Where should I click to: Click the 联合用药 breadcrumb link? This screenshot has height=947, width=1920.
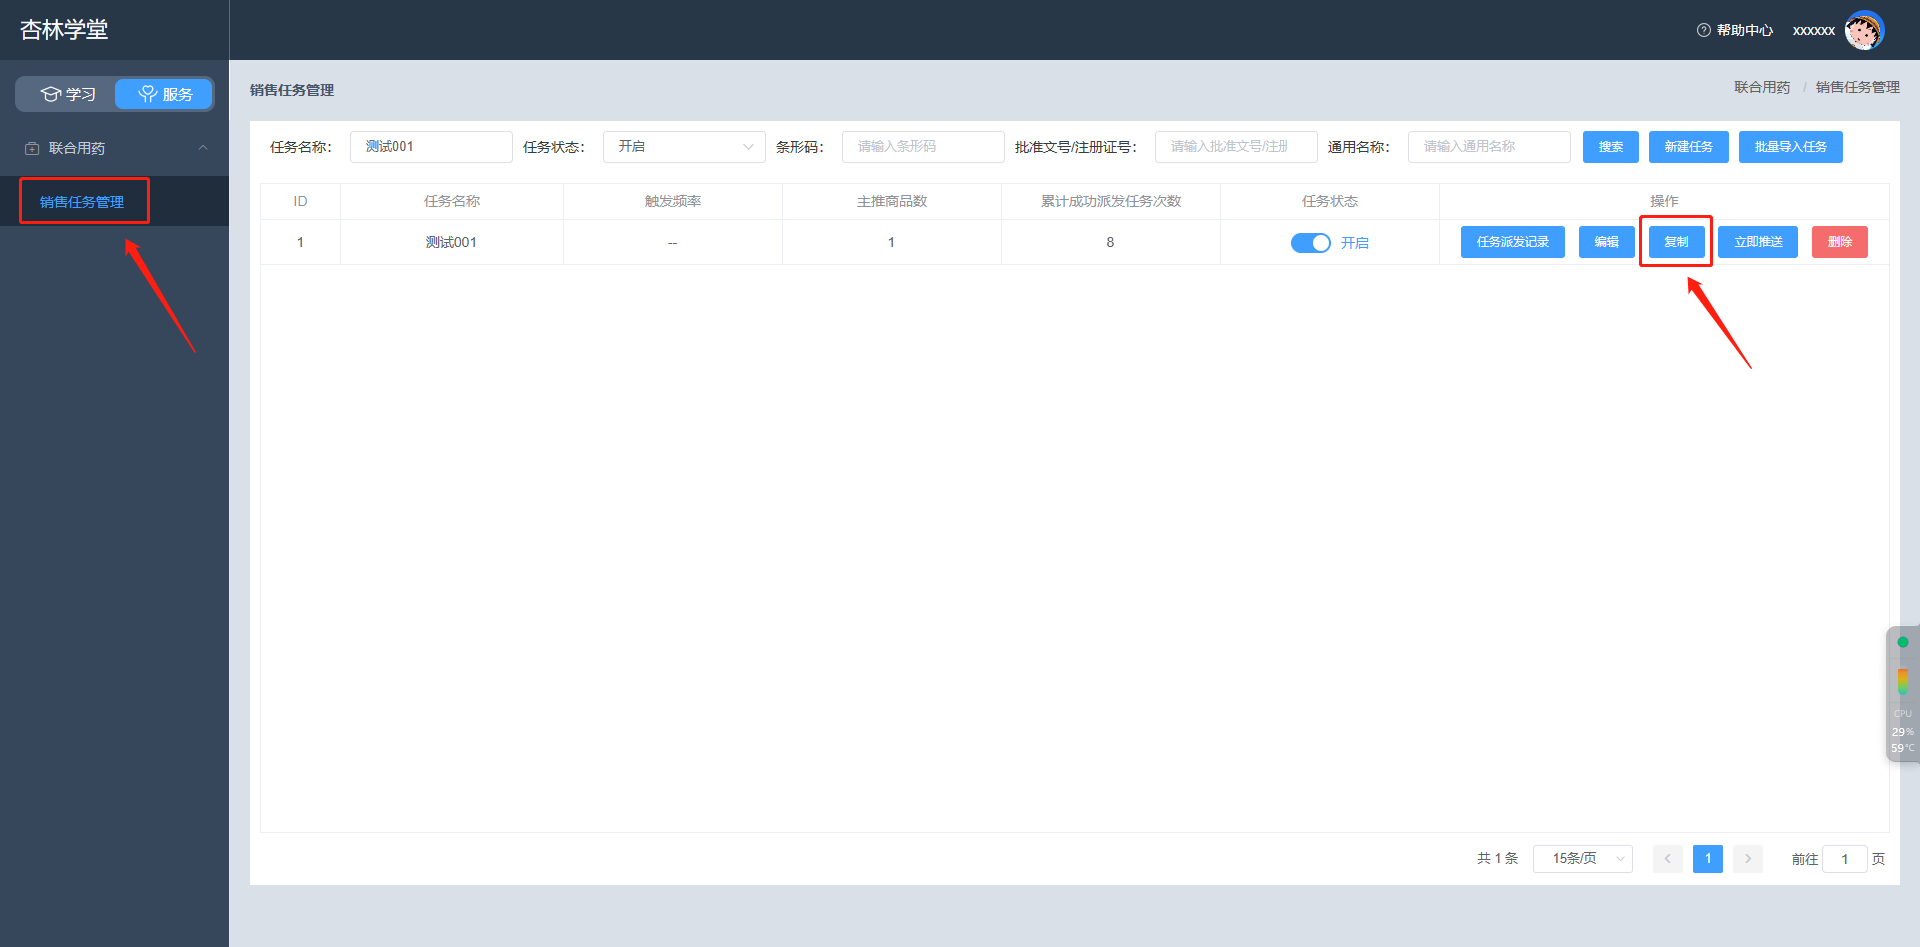click(1762, 87)
